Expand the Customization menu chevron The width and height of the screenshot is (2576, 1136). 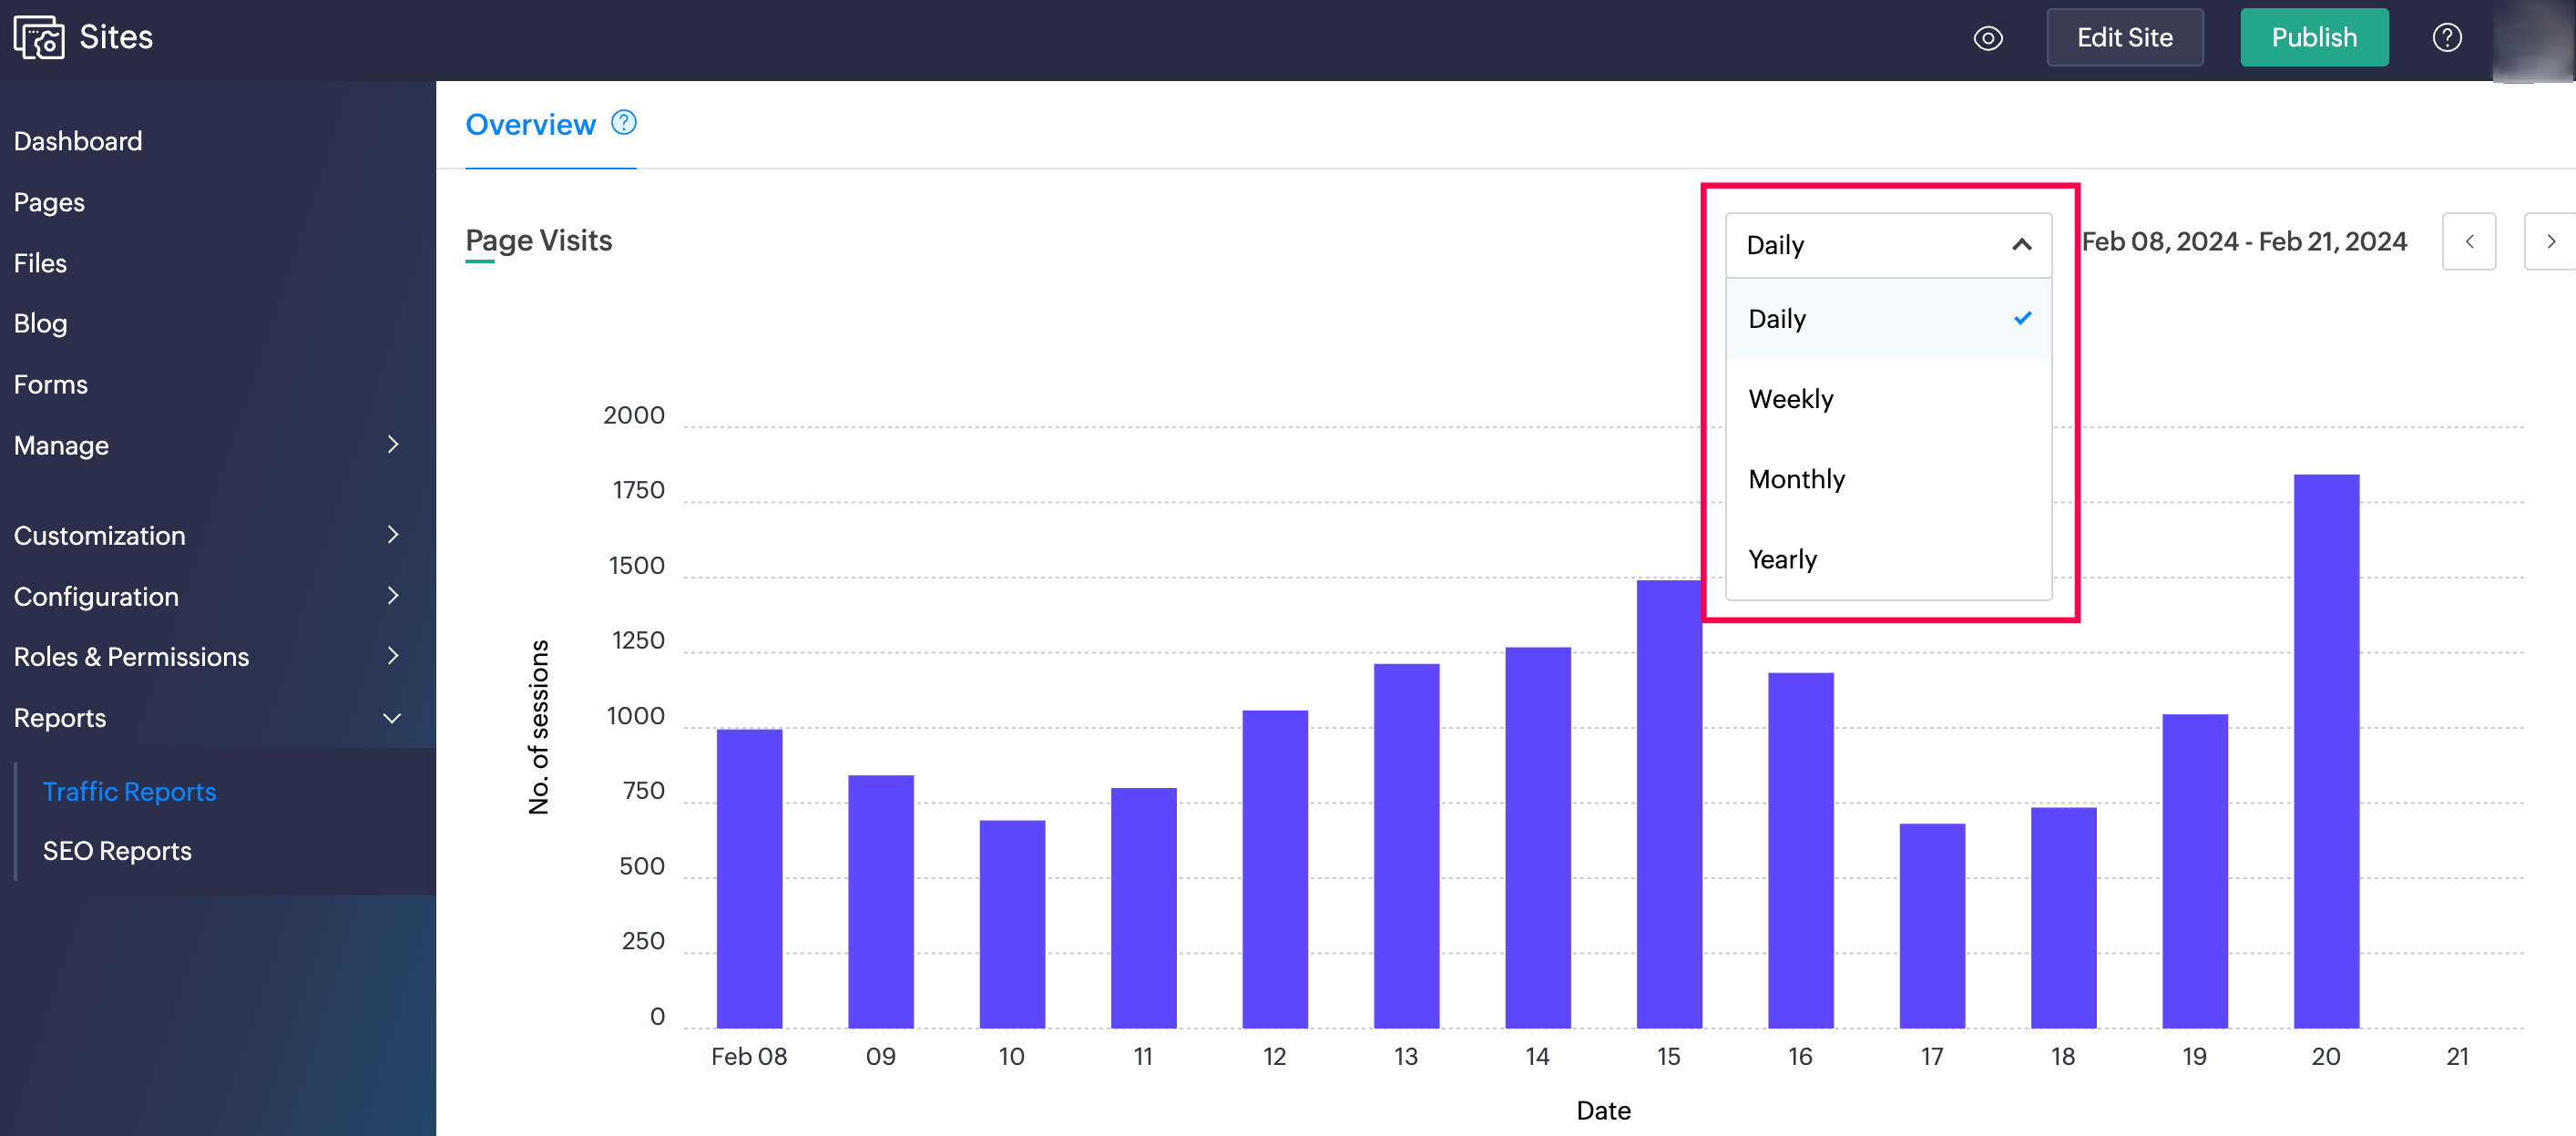393,535
